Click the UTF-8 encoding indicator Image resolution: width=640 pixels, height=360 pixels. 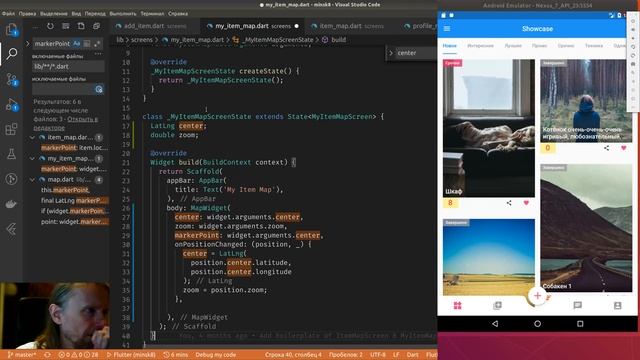[x=378, y=355]
